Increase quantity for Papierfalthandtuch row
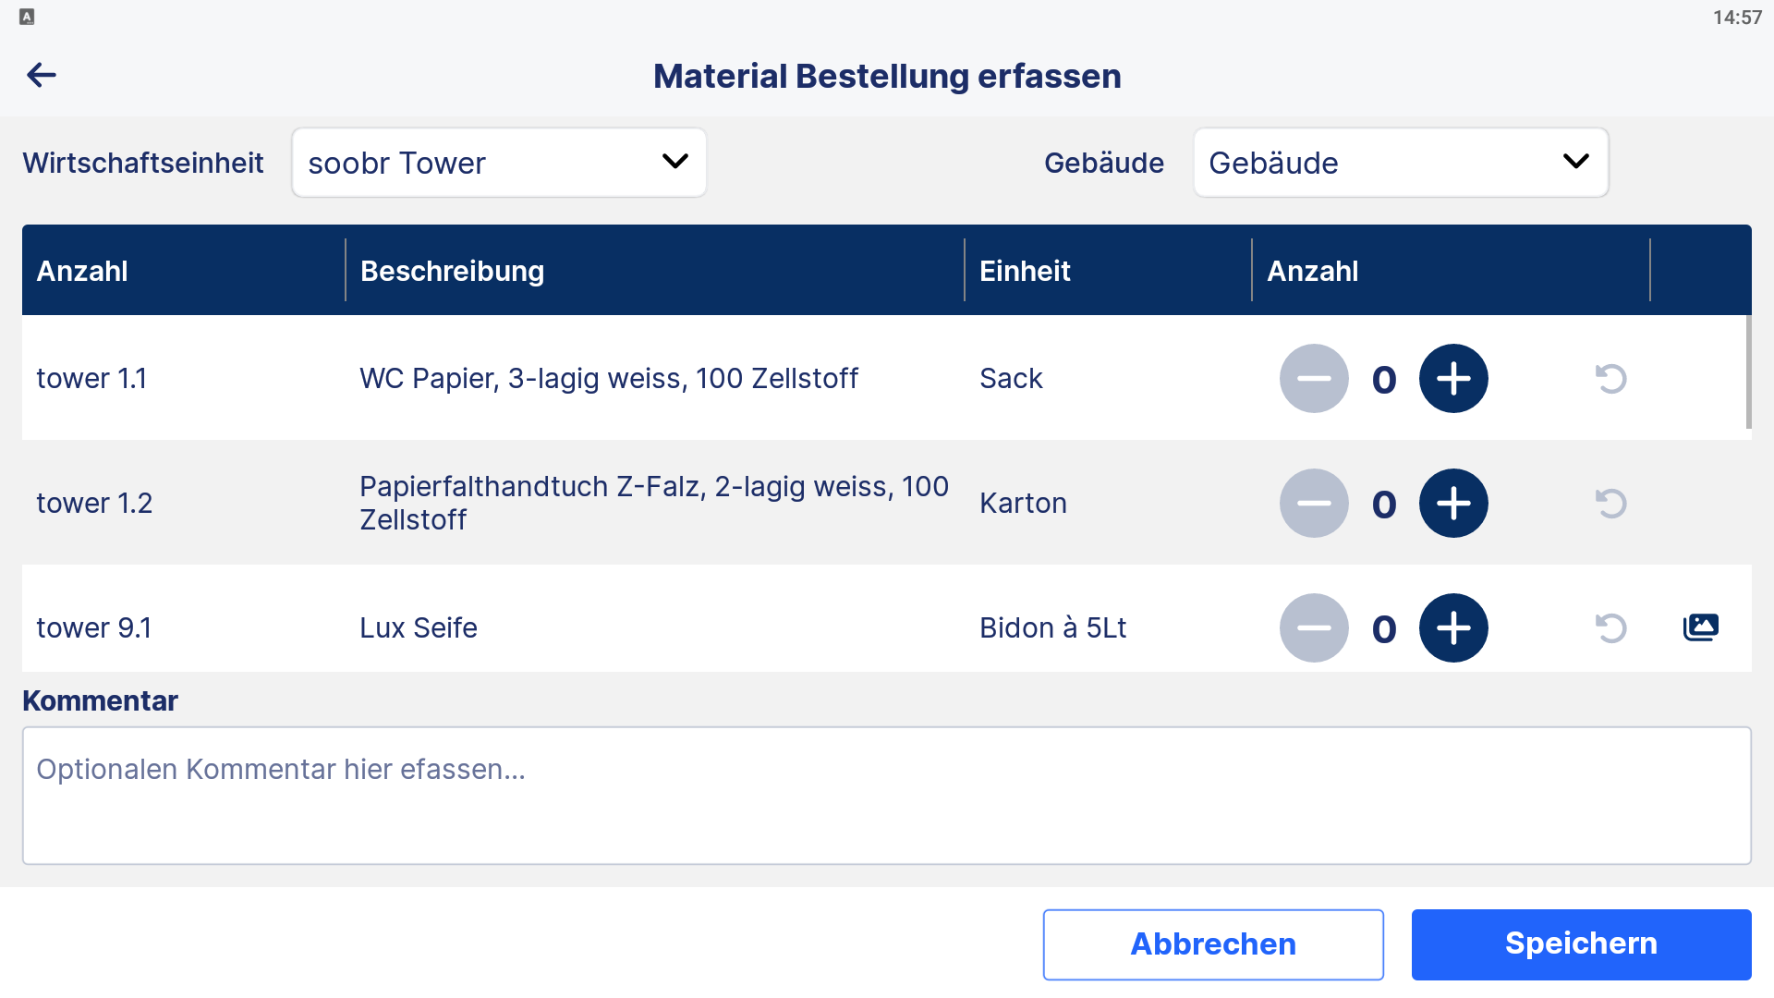The height and width of the screenshot is (998, 1774). tap(1453, 503)
